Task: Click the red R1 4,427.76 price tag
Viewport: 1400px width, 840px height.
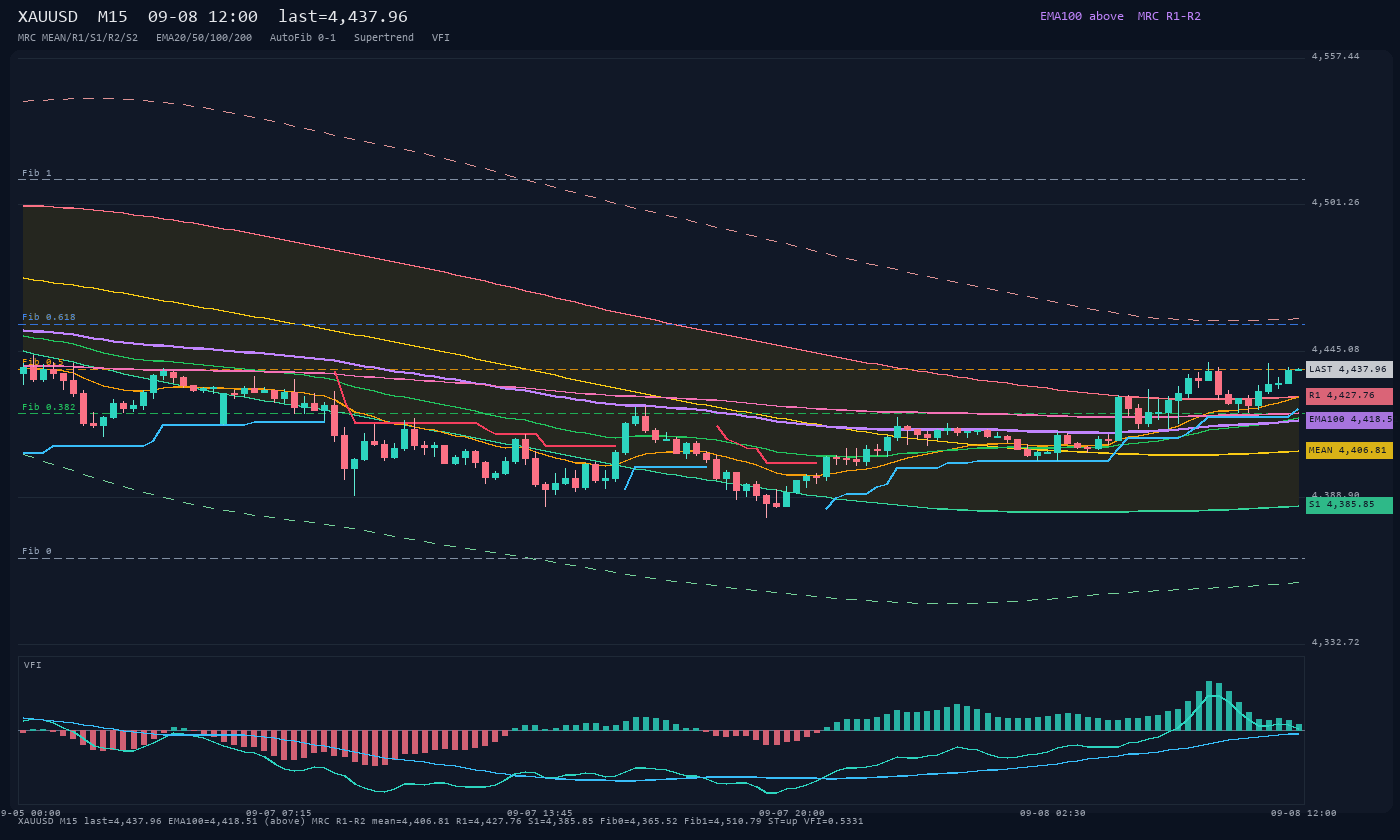Action: (1349, 396)
